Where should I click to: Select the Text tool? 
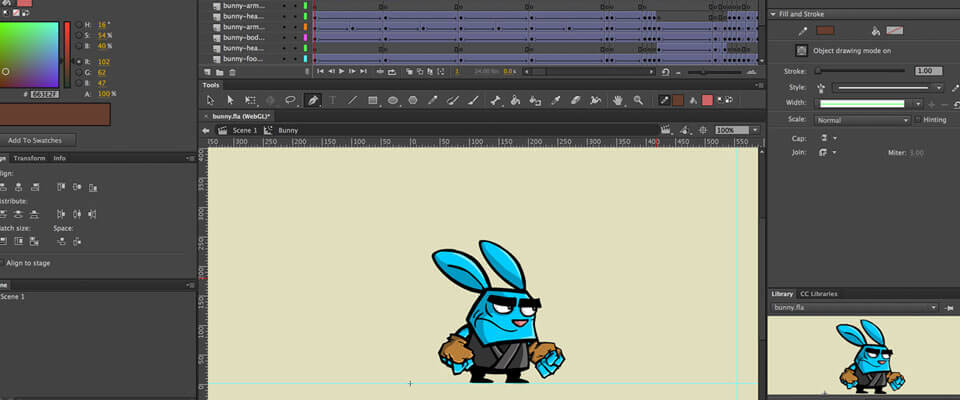point(332,100)
